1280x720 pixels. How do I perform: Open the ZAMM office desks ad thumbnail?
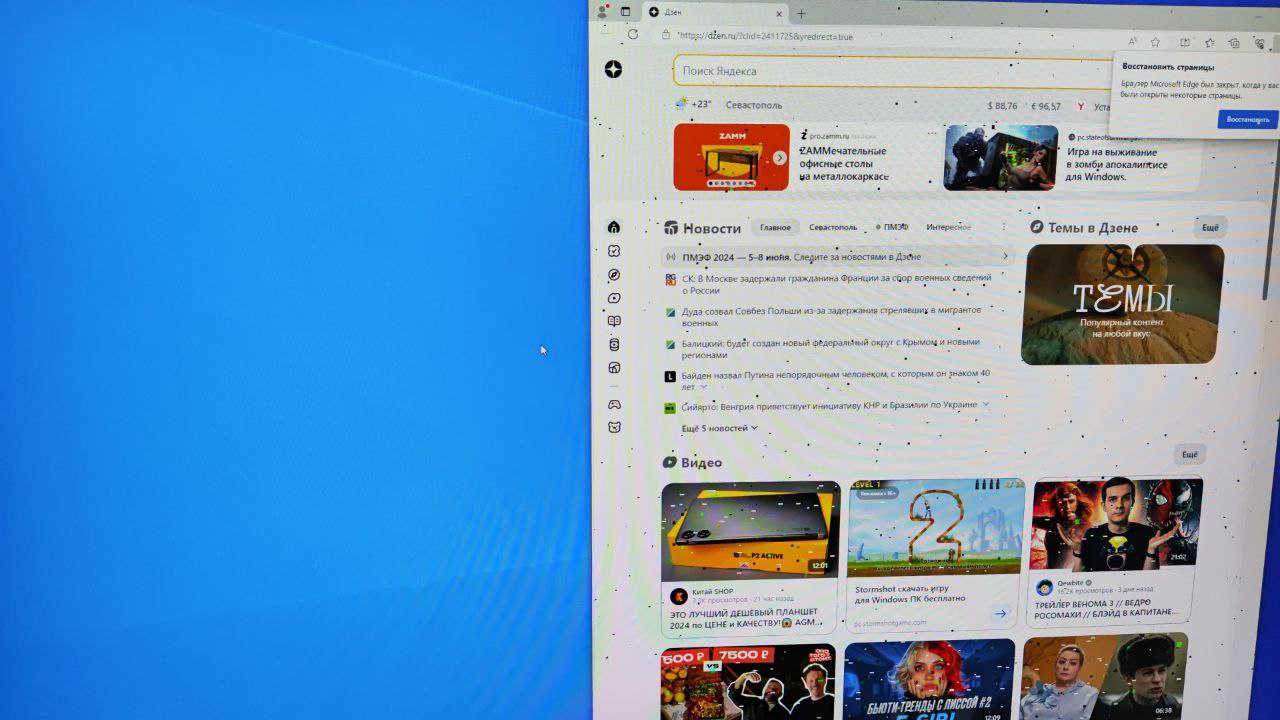(731, 157)
